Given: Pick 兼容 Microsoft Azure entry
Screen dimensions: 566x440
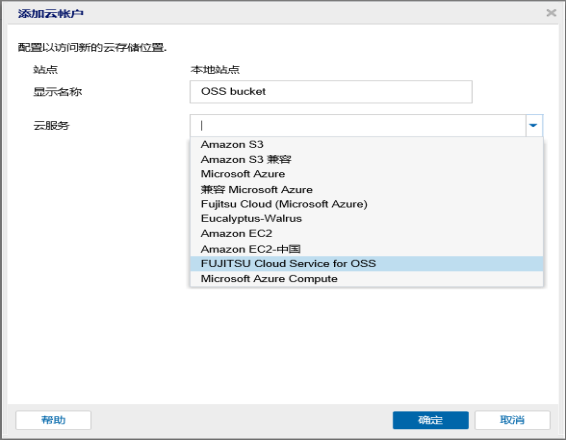Looking at the screenshot, I should click(x=366, y=189).
